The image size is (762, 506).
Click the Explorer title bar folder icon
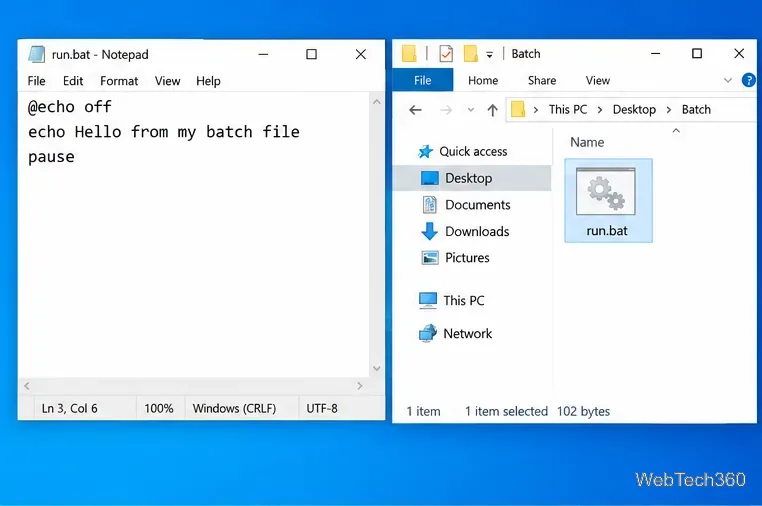pyautogui.click(x=409, y=53)
